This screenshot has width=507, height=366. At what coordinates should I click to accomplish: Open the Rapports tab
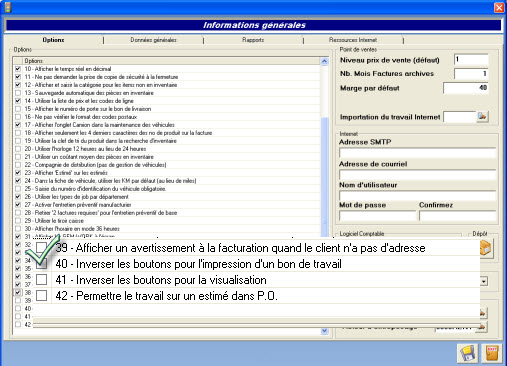click(253, 40)
